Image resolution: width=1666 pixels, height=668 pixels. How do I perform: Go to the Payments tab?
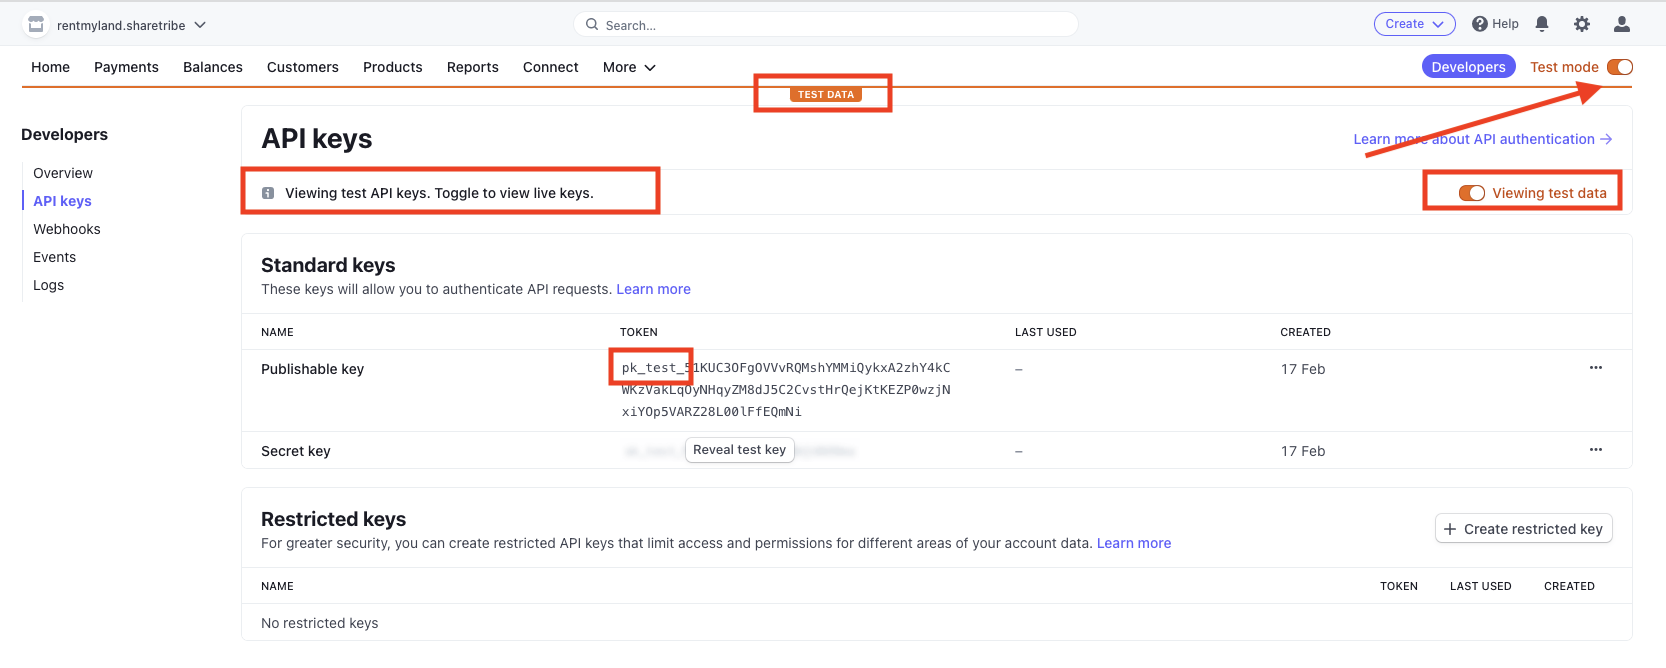[x=126, y=67]
